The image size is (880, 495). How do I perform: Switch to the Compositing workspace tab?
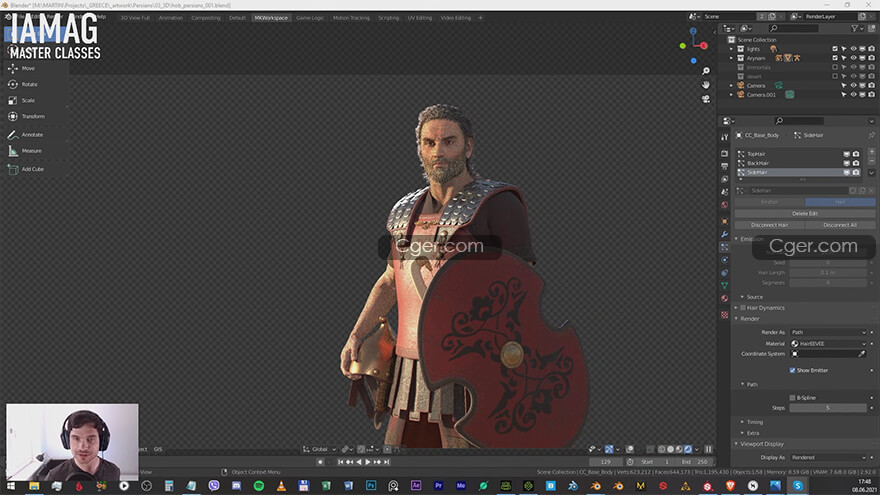click(205, 18)
